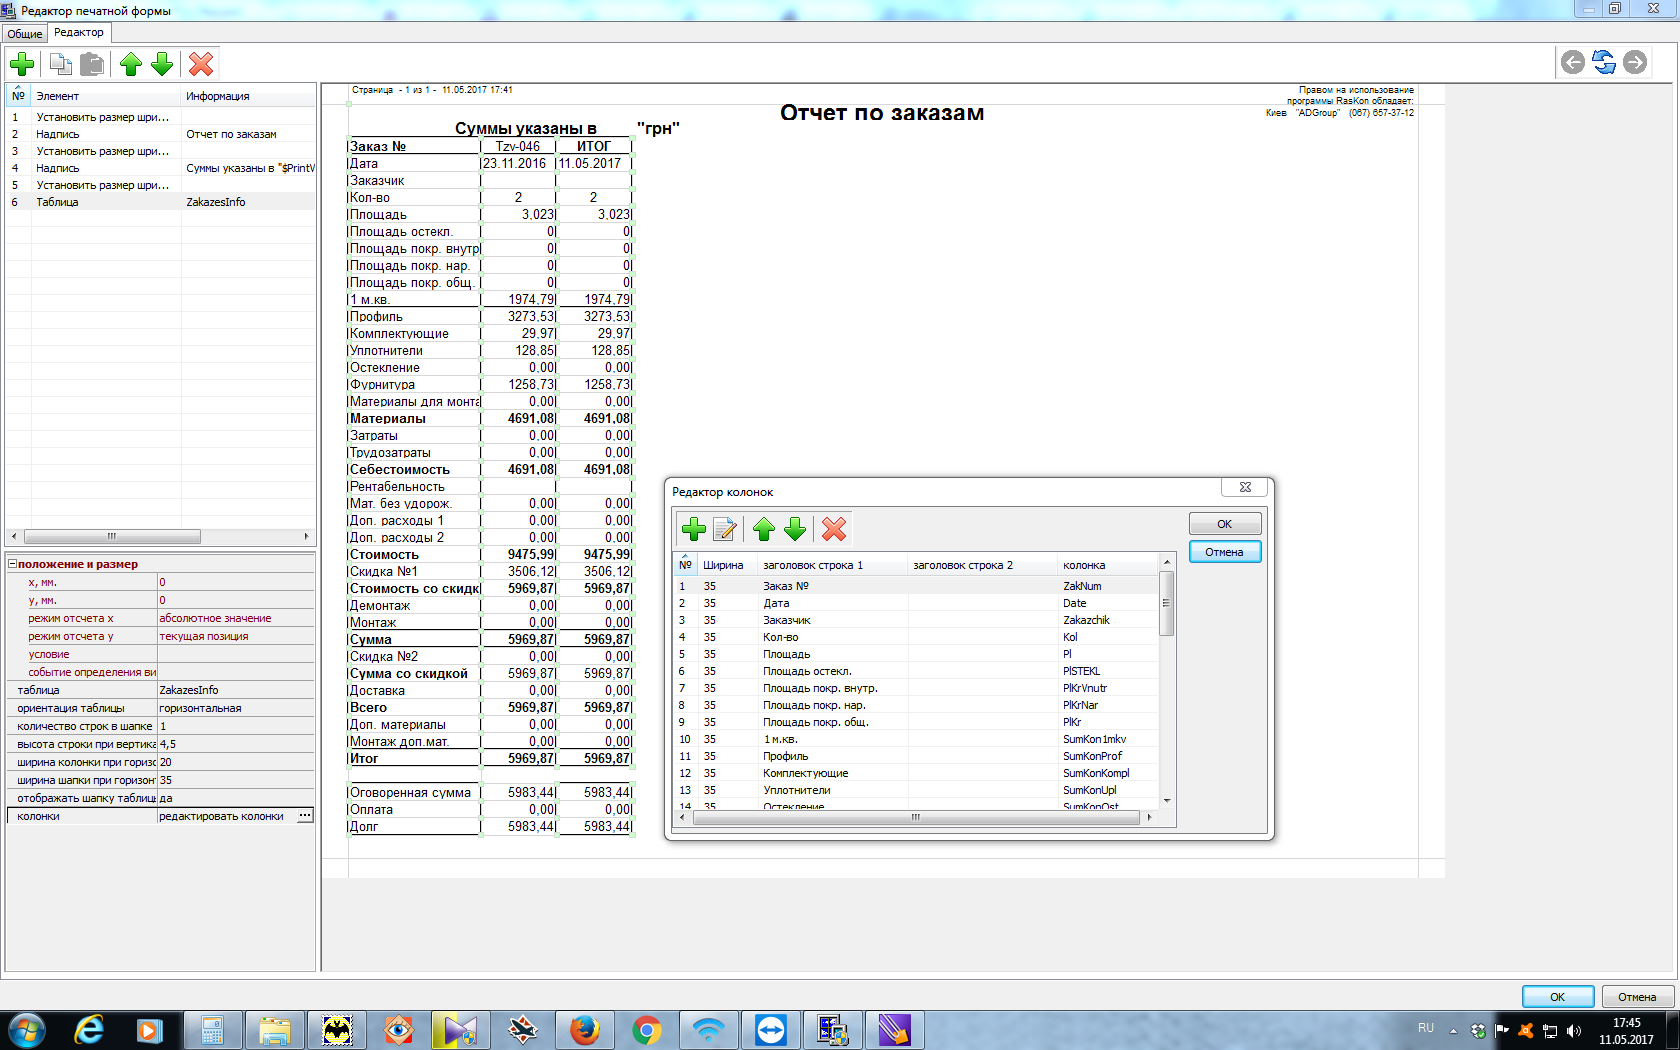The image size is (1680, 1050).
Task: Edit the у, мм. property value
Action: (236, 600)
